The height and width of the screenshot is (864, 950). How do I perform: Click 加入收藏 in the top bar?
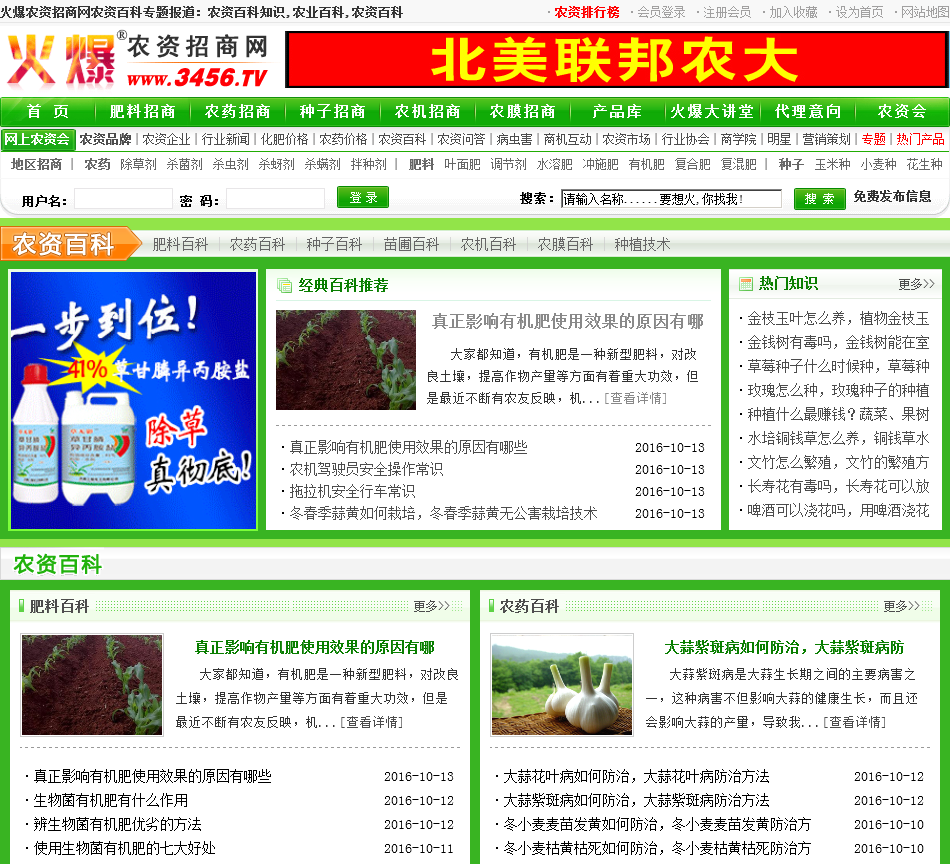793,12
